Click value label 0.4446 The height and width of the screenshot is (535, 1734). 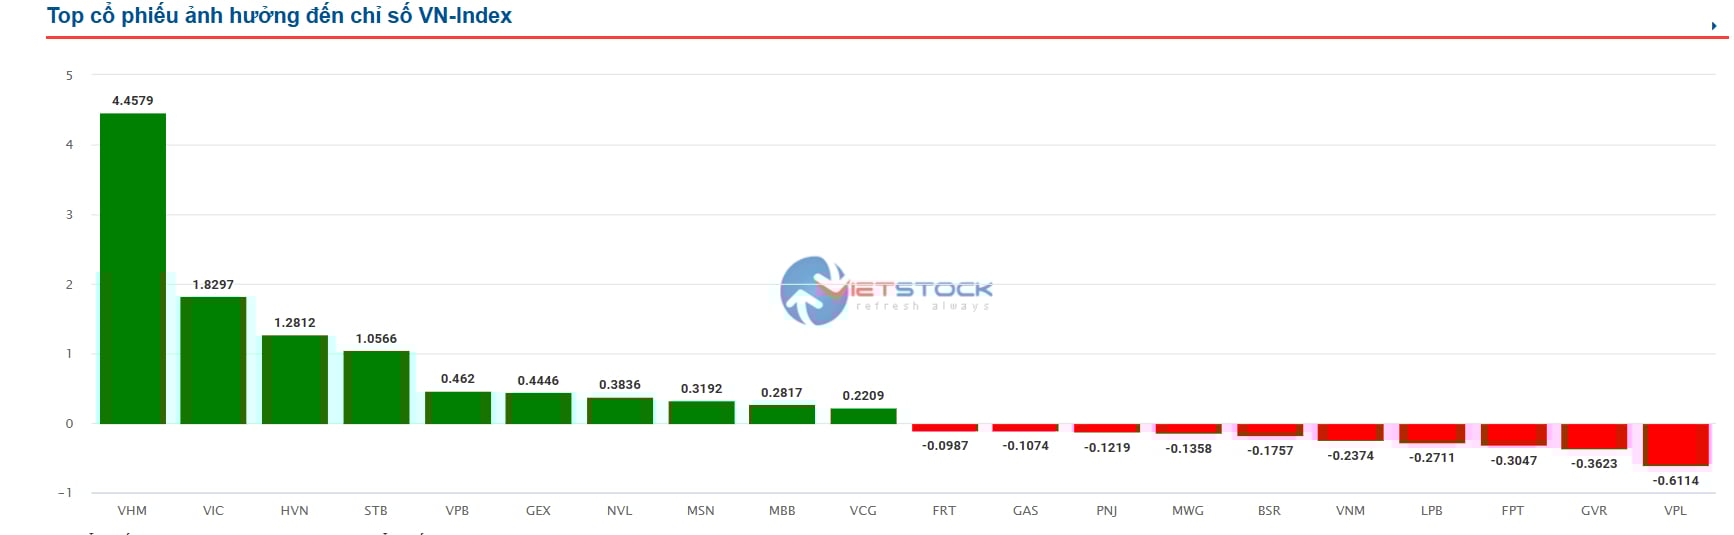(x=538, y=381)
